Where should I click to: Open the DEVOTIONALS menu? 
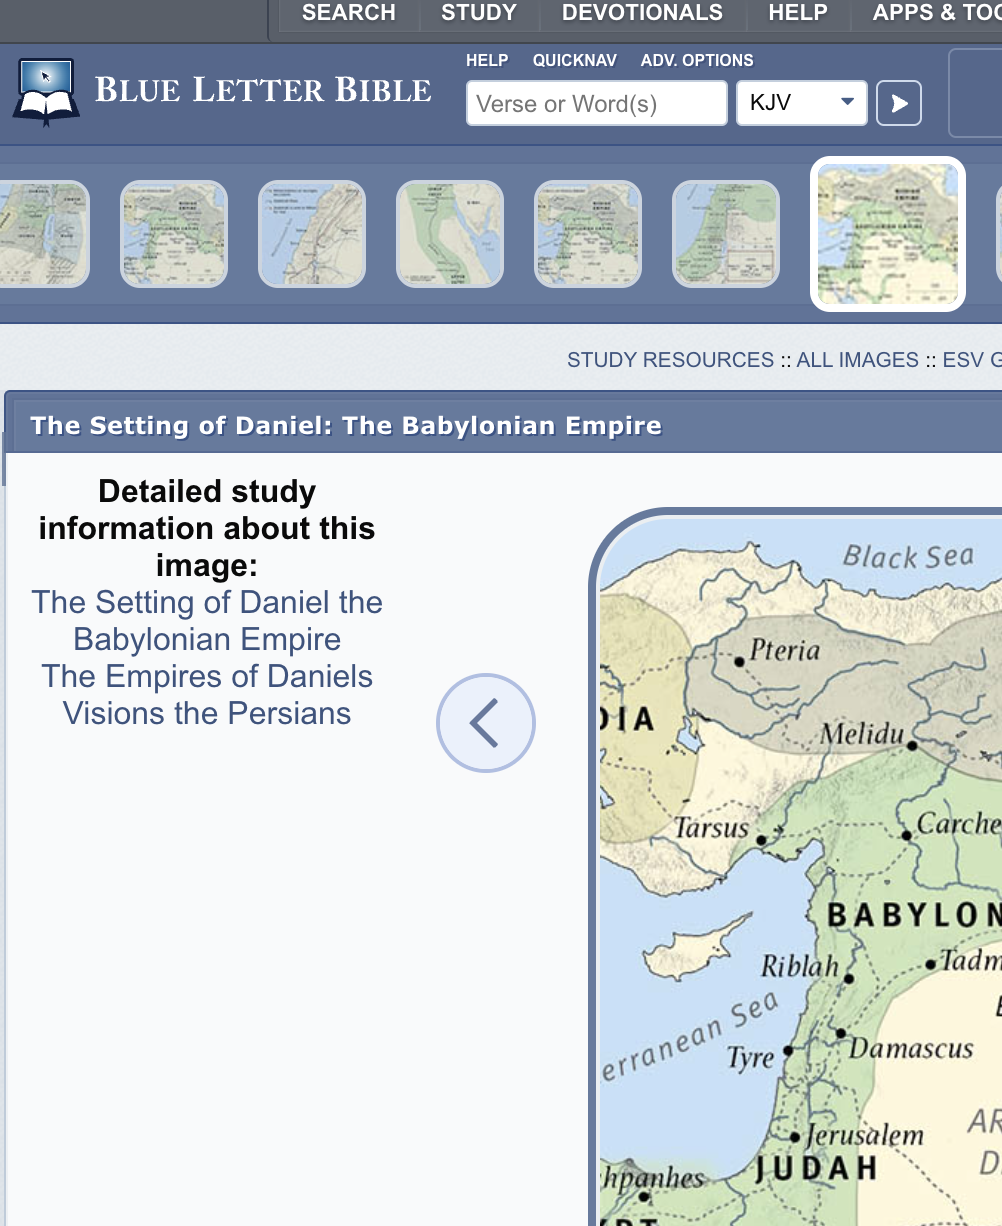(642, 13)
